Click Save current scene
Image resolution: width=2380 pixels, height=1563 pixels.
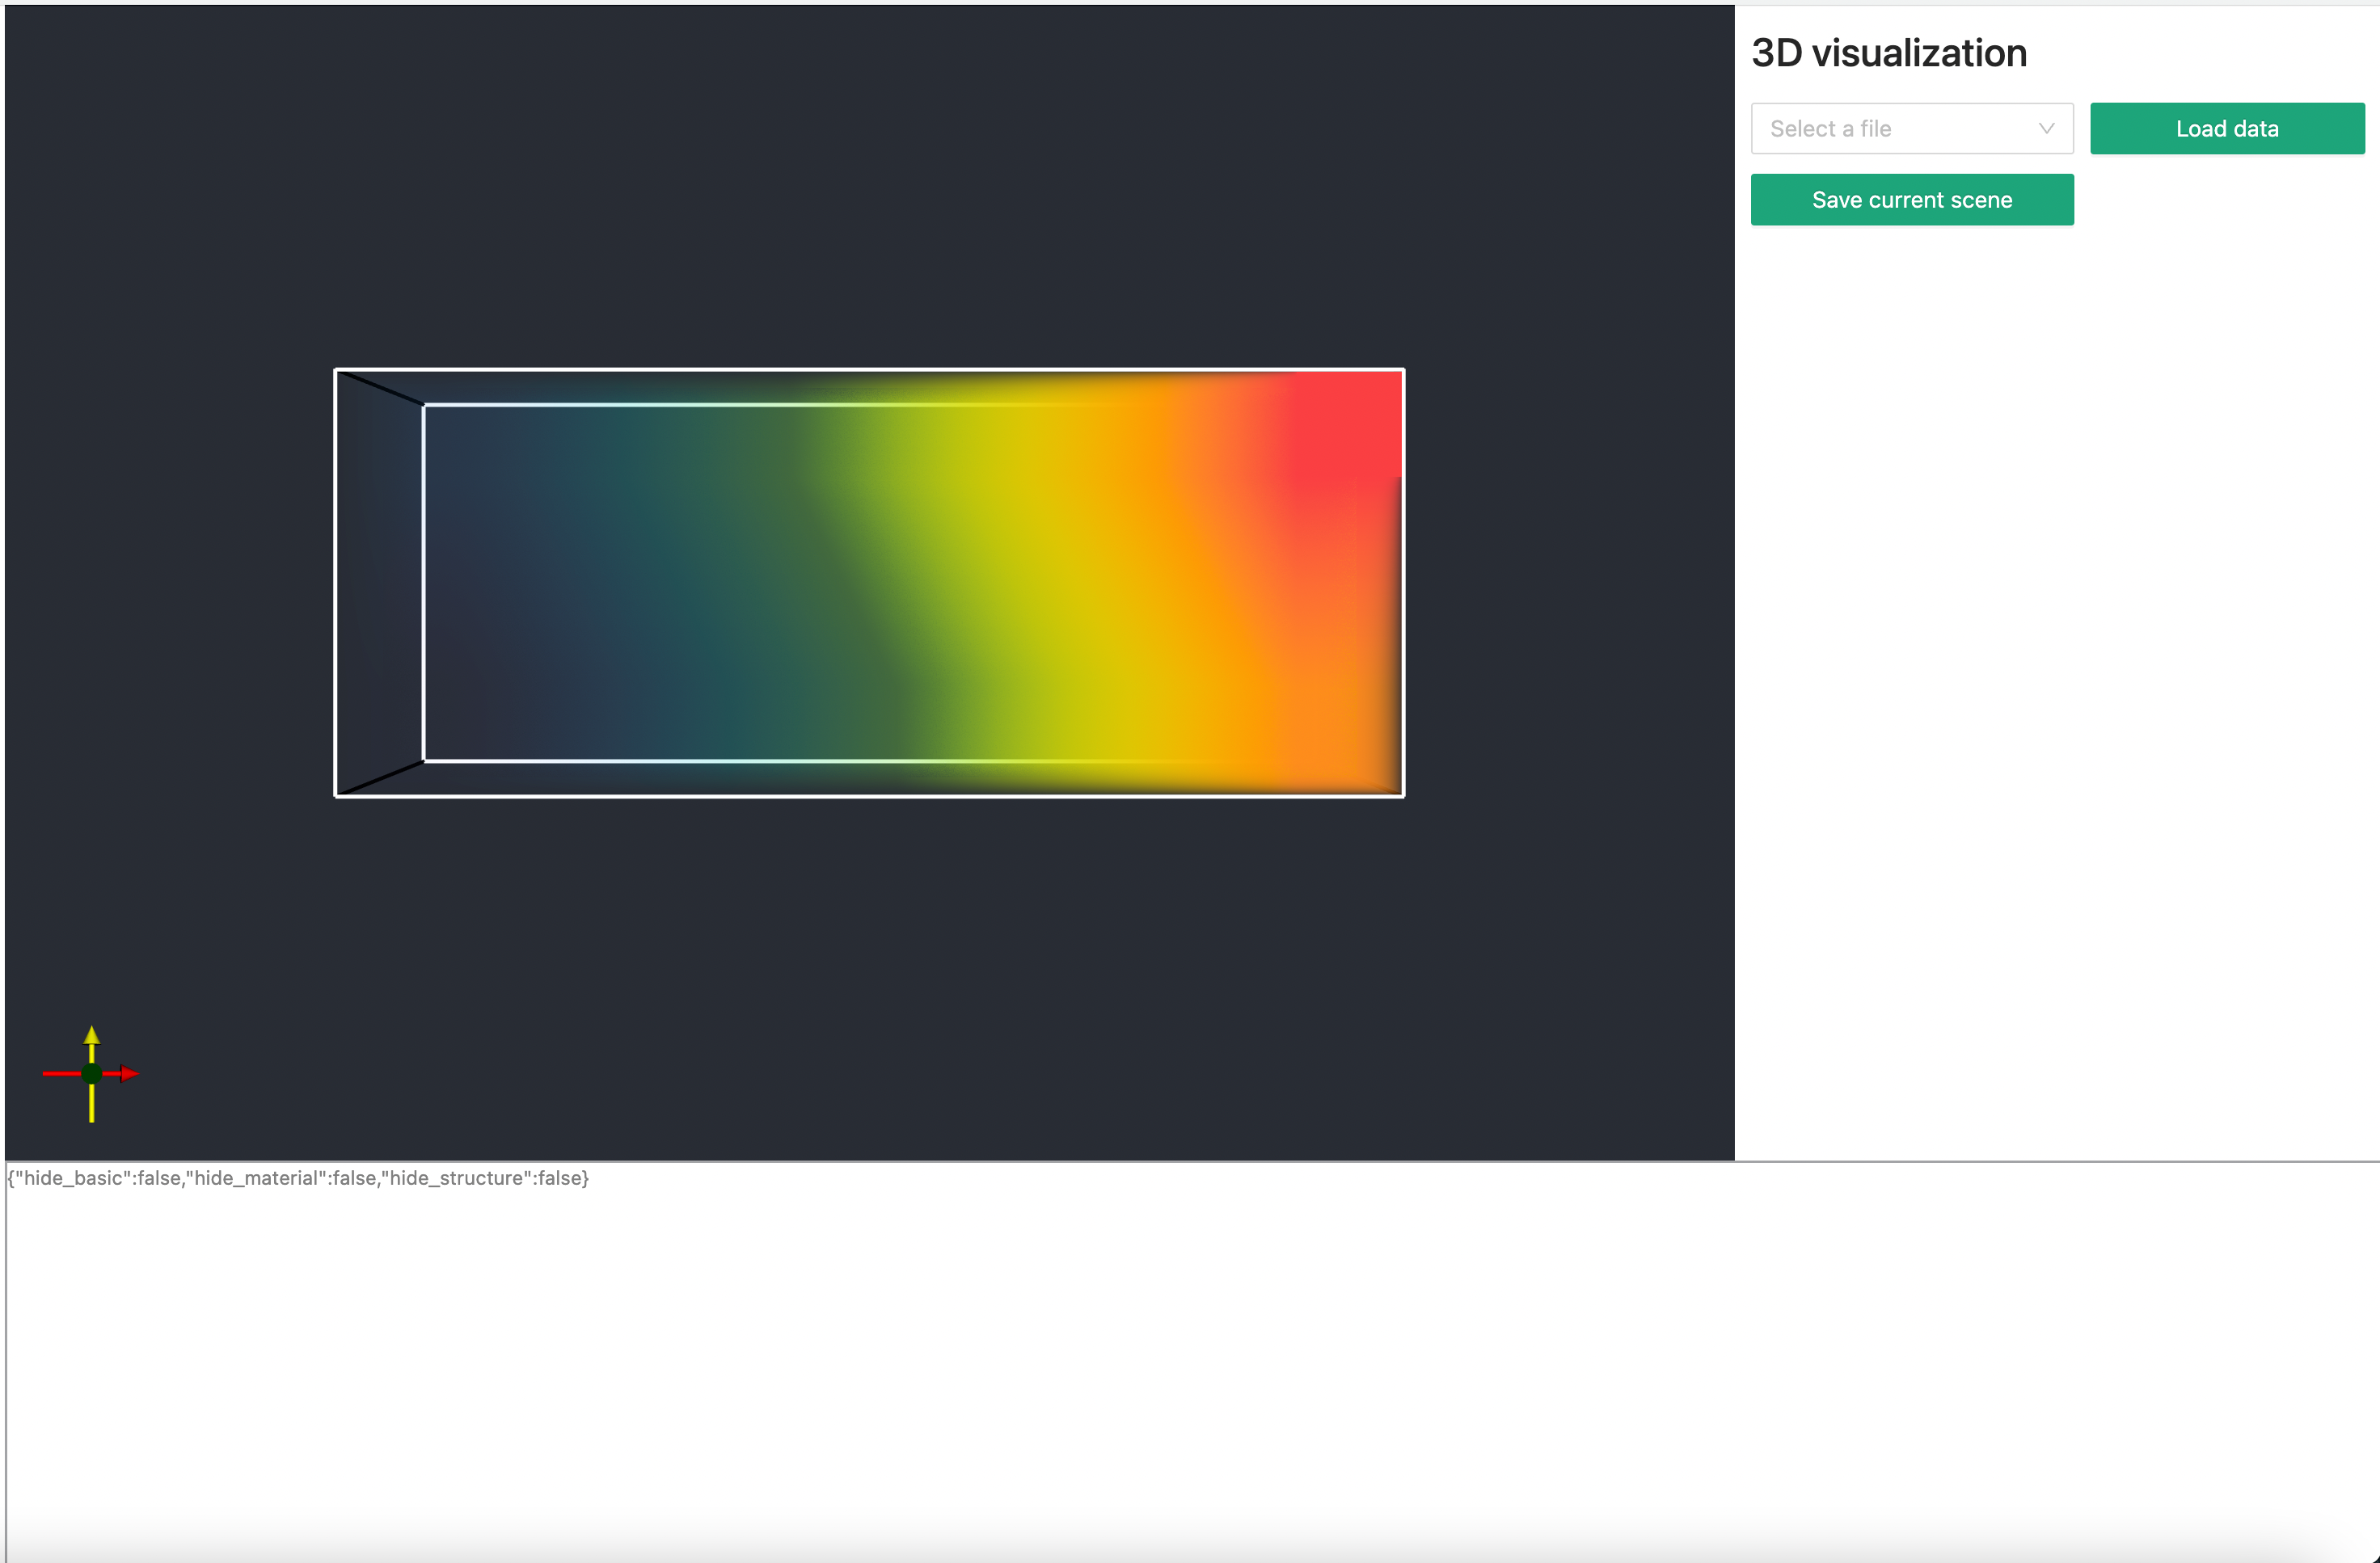tap(1911, 199)
